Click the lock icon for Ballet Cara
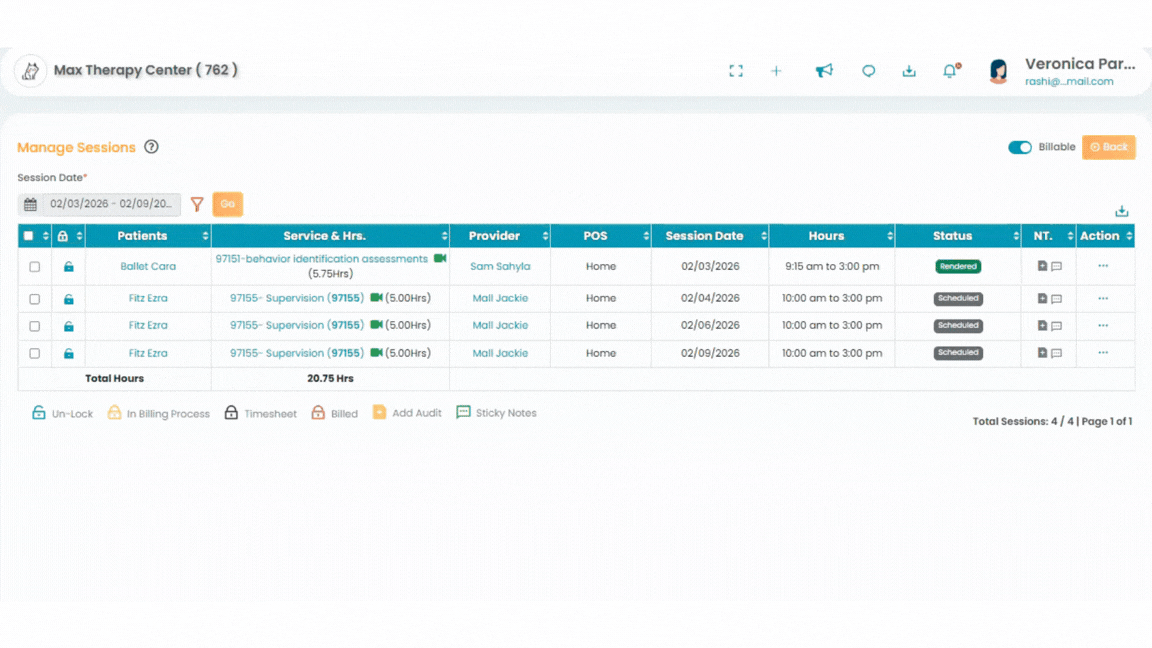Screen dimensions: 1152x648 click(x=69, y=267)
